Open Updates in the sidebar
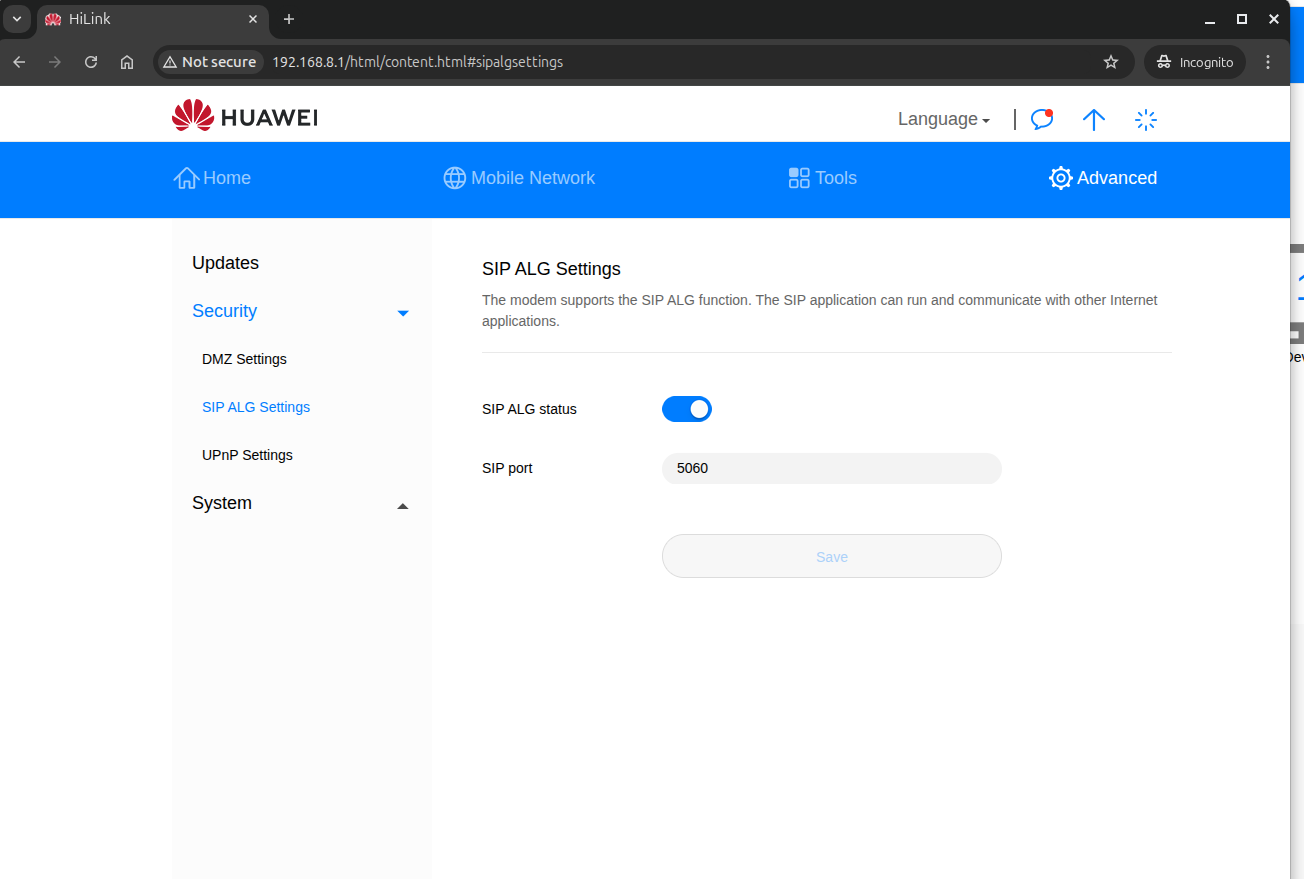The height and width of the screenshot is (879, 1304). pyautogui.click(x=225, y=263)
